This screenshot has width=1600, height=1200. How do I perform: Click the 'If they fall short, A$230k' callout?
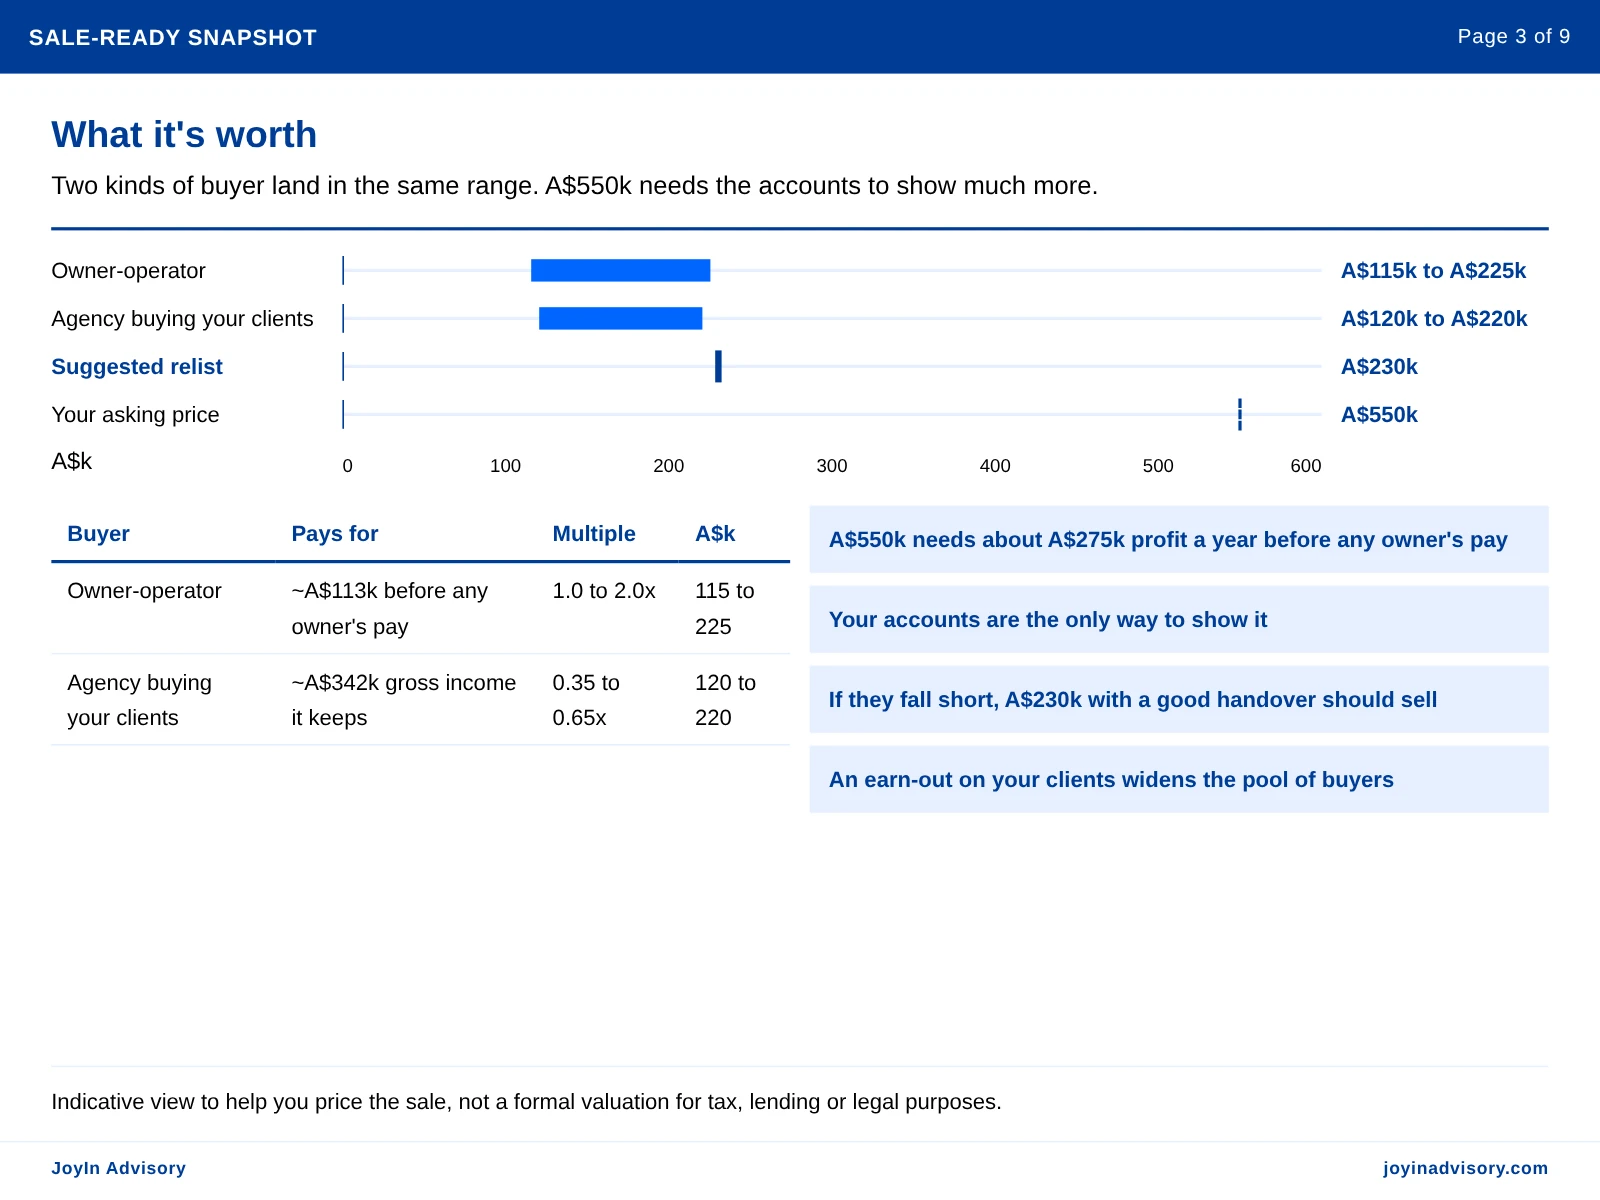pos(1179,700)
